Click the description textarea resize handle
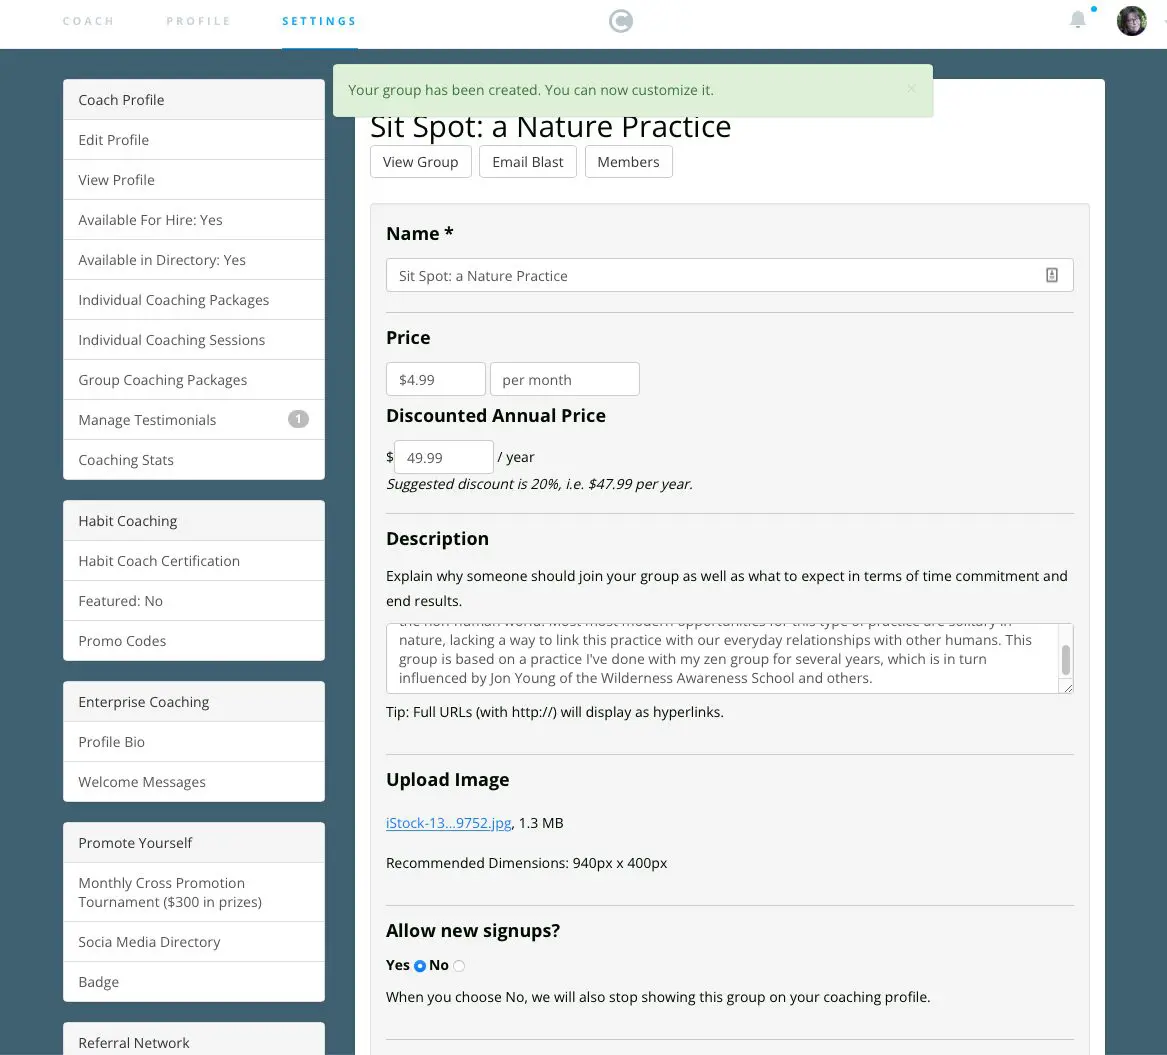Screen dimensions: 1167x1055 (1067, 687)
